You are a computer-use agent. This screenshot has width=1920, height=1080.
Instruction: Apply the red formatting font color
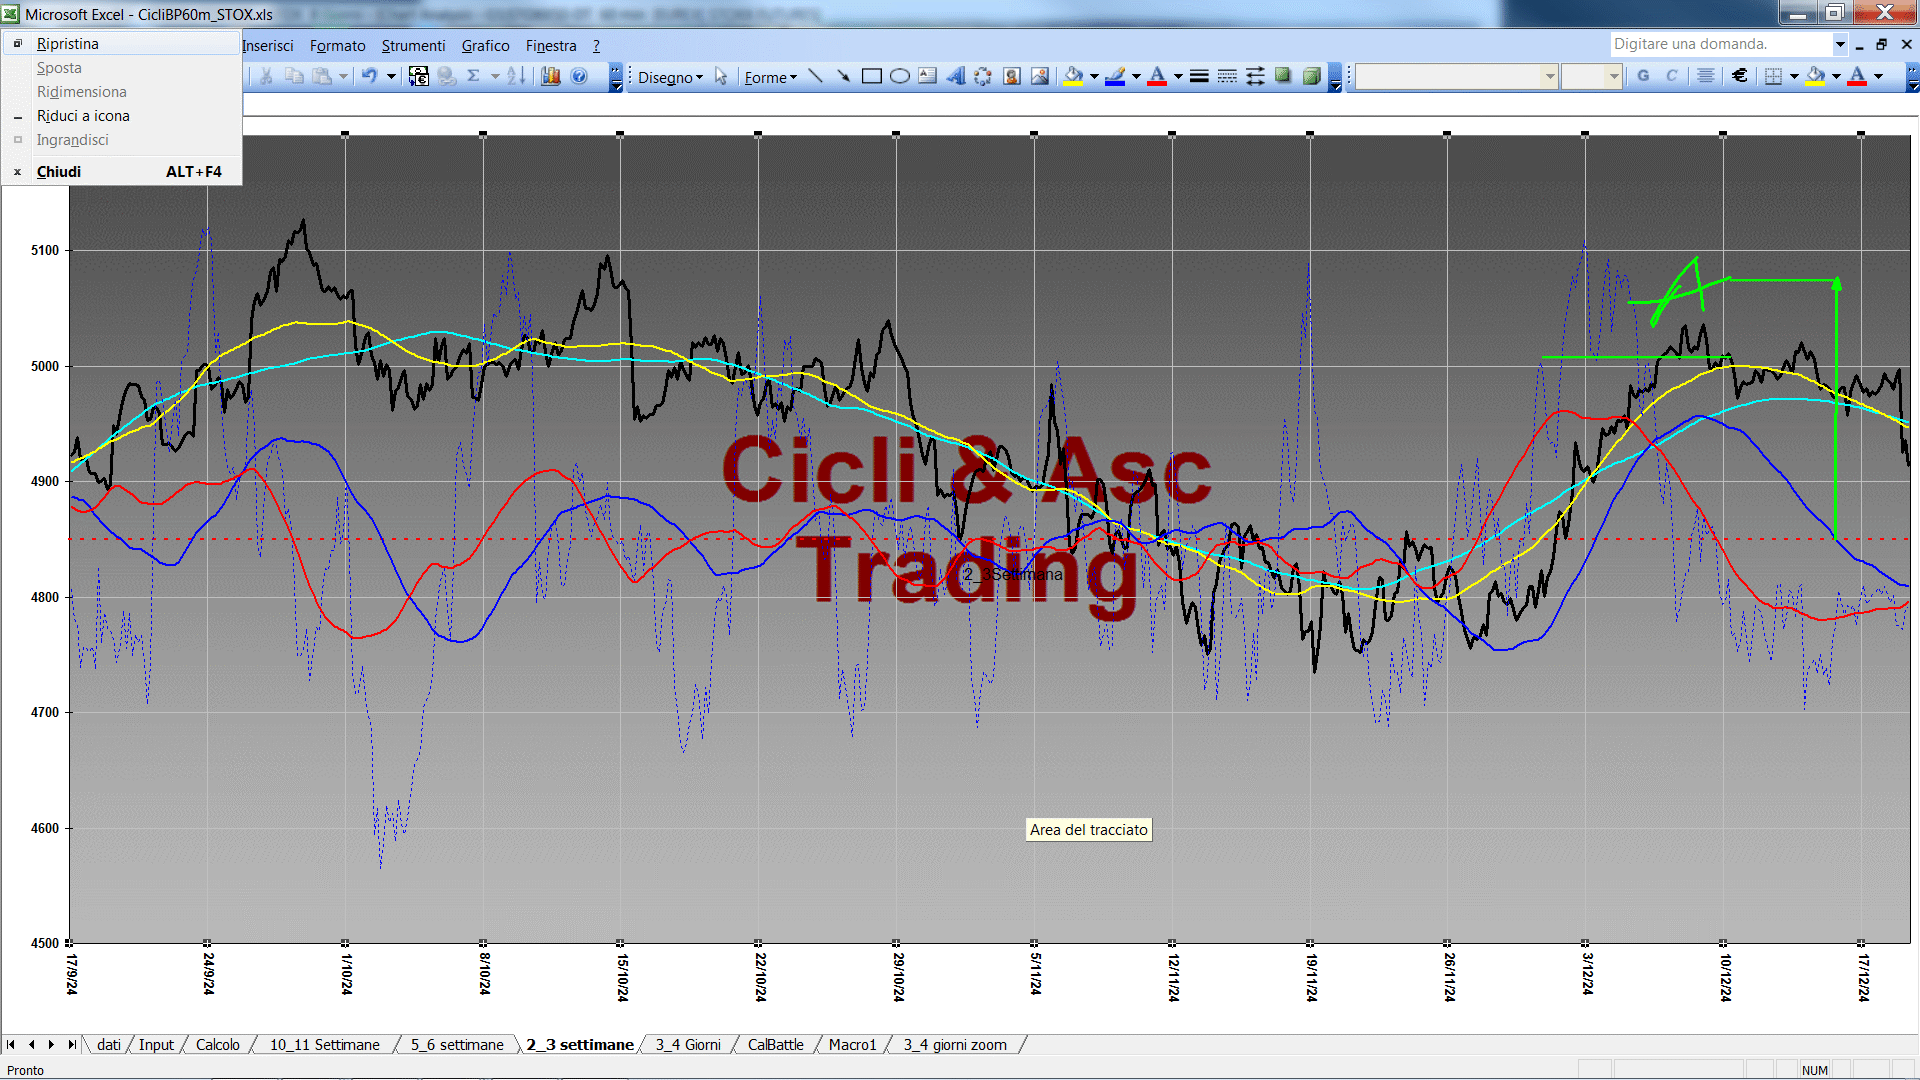(x=1857, y=76)
